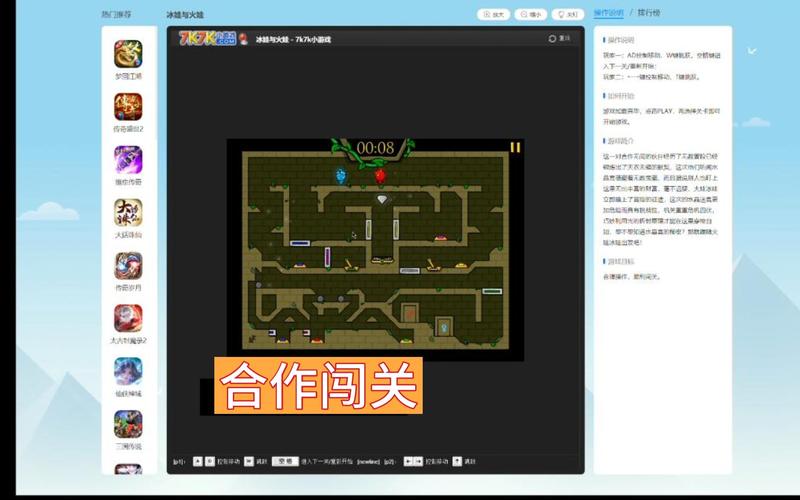Click the 重玩 replay button in game header
Image resolution: width=800 pixels, height=500 pixels.
pyautogui.click(x=559, y=38)
